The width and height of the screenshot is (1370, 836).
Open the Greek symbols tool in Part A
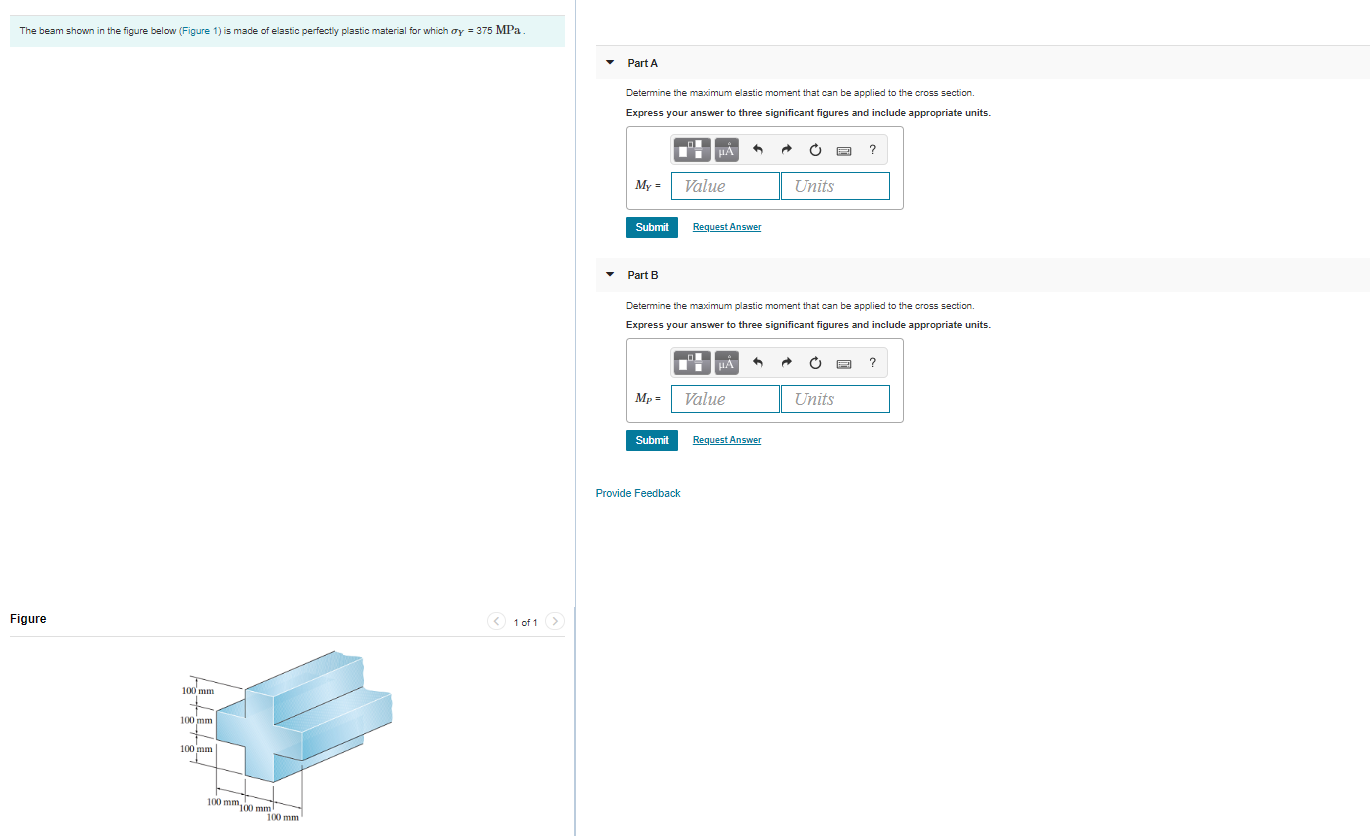click(727, 150)
